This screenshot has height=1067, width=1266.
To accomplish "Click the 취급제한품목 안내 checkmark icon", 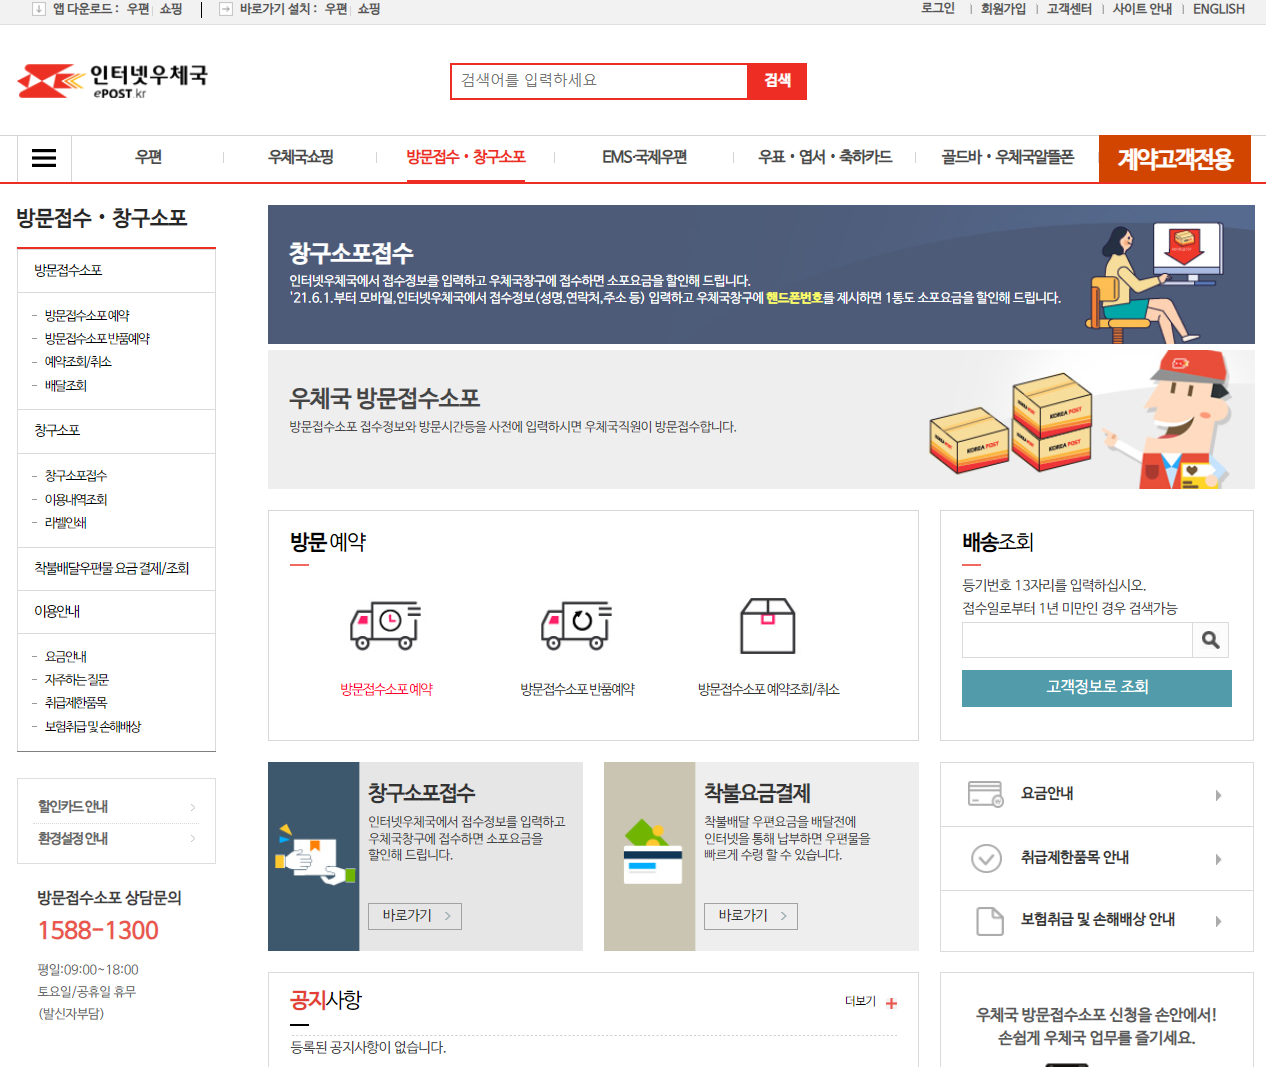I will click(x=986, y=857).
